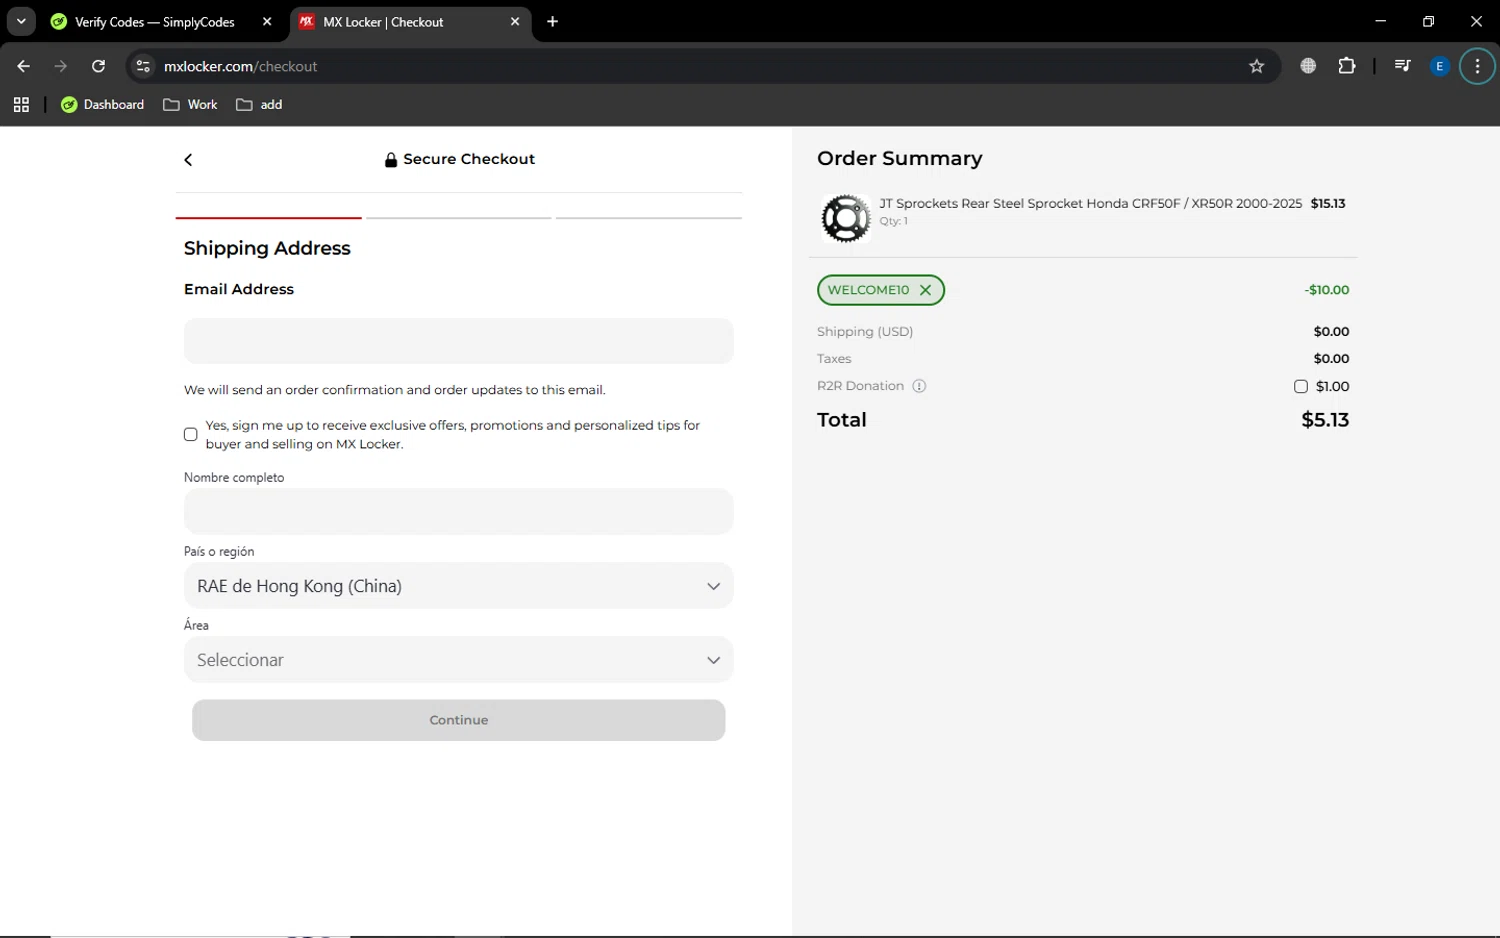
Task: Restore down the browser window
Action: click(x=1428, y=22)
